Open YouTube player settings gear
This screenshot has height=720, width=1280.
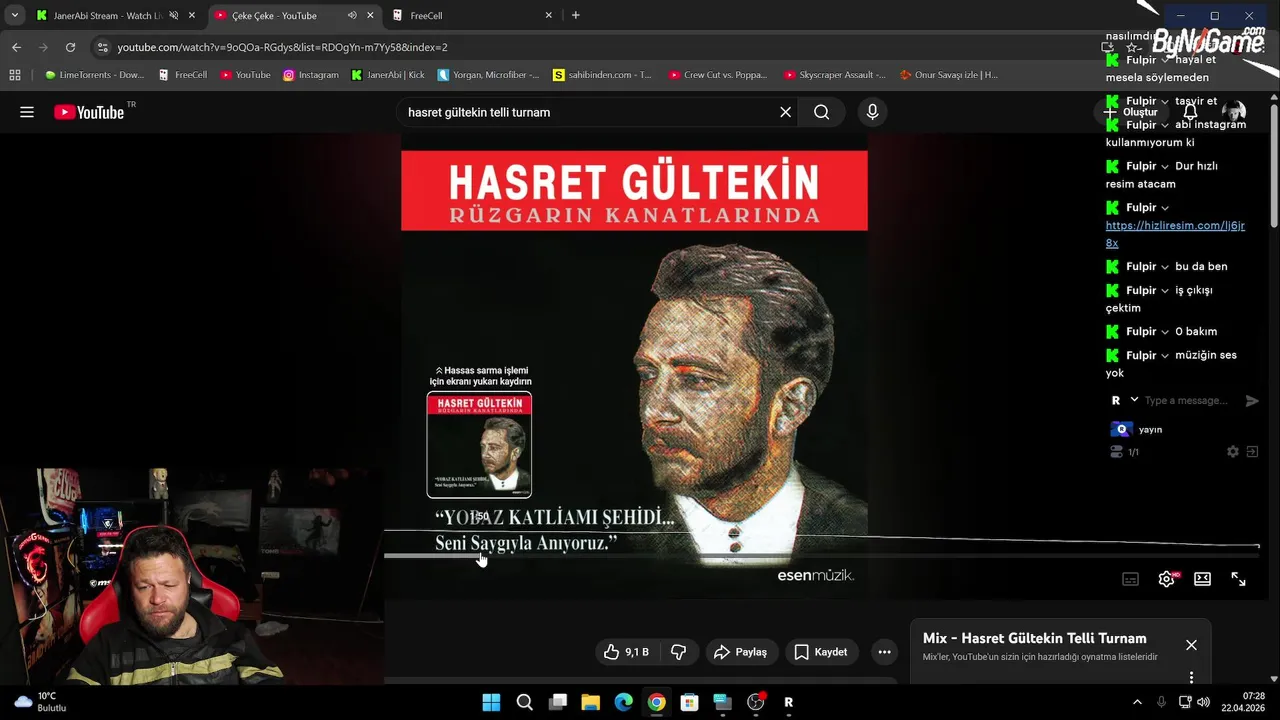[1166, 579]
